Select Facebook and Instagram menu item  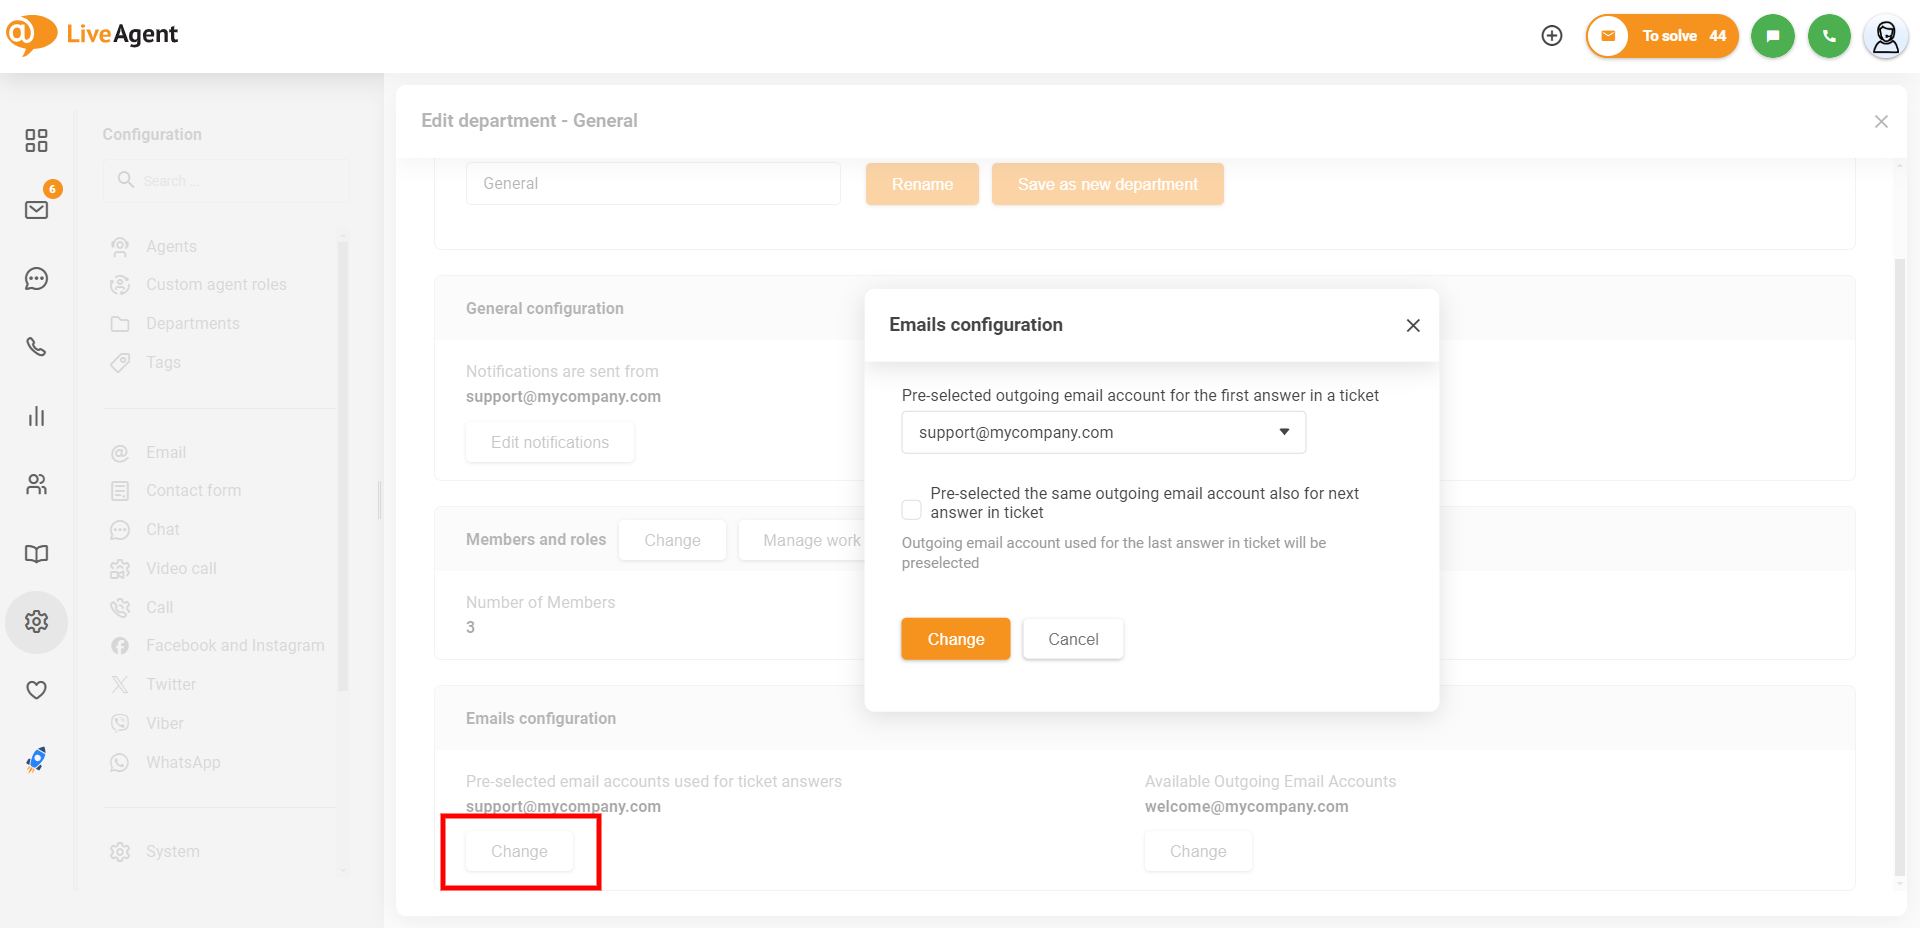(x=235, y=646)
